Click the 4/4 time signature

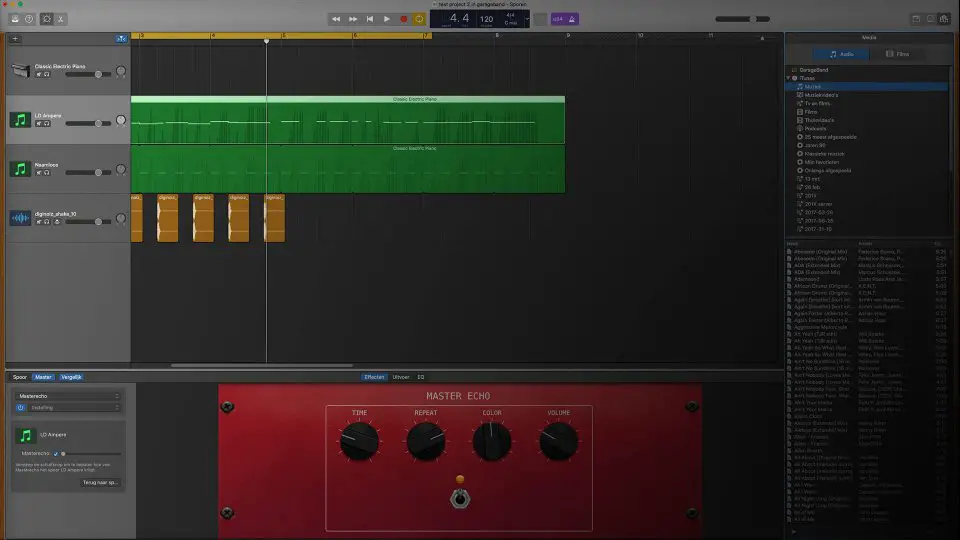pyautogui.click(x=511, y=15)
